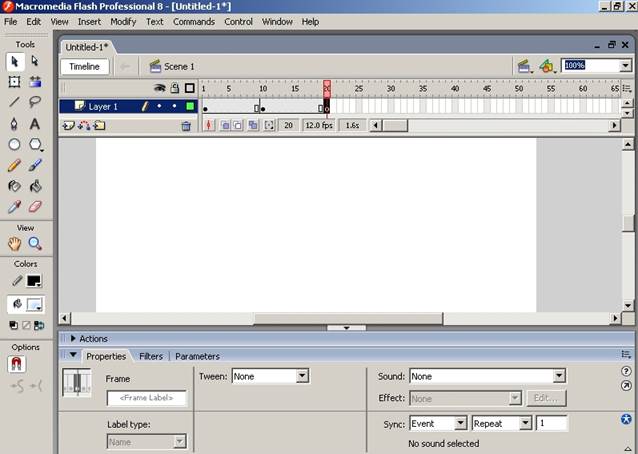Screen dimensions: 638x454
Task: Click the Insert Layer icon
Action: pyautogui.click(x=68, y=126)
